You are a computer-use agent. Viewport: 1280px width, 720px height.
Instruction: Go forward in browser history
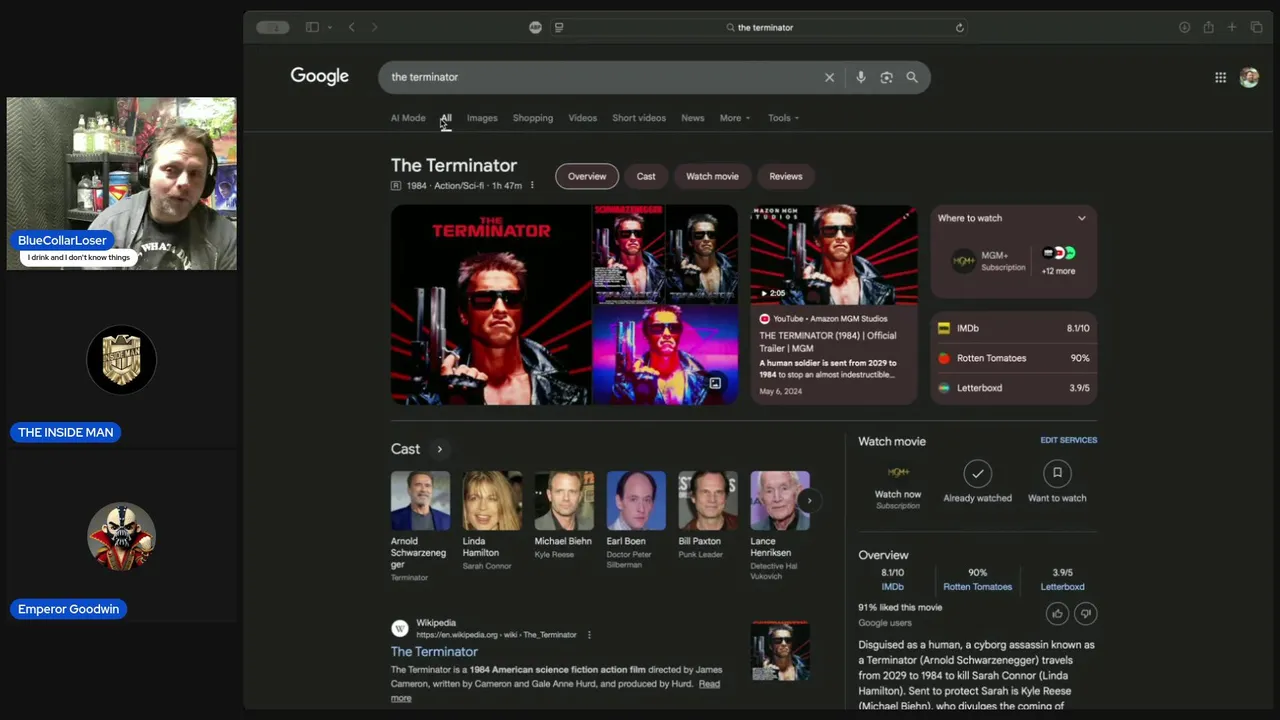click(375, 27)
